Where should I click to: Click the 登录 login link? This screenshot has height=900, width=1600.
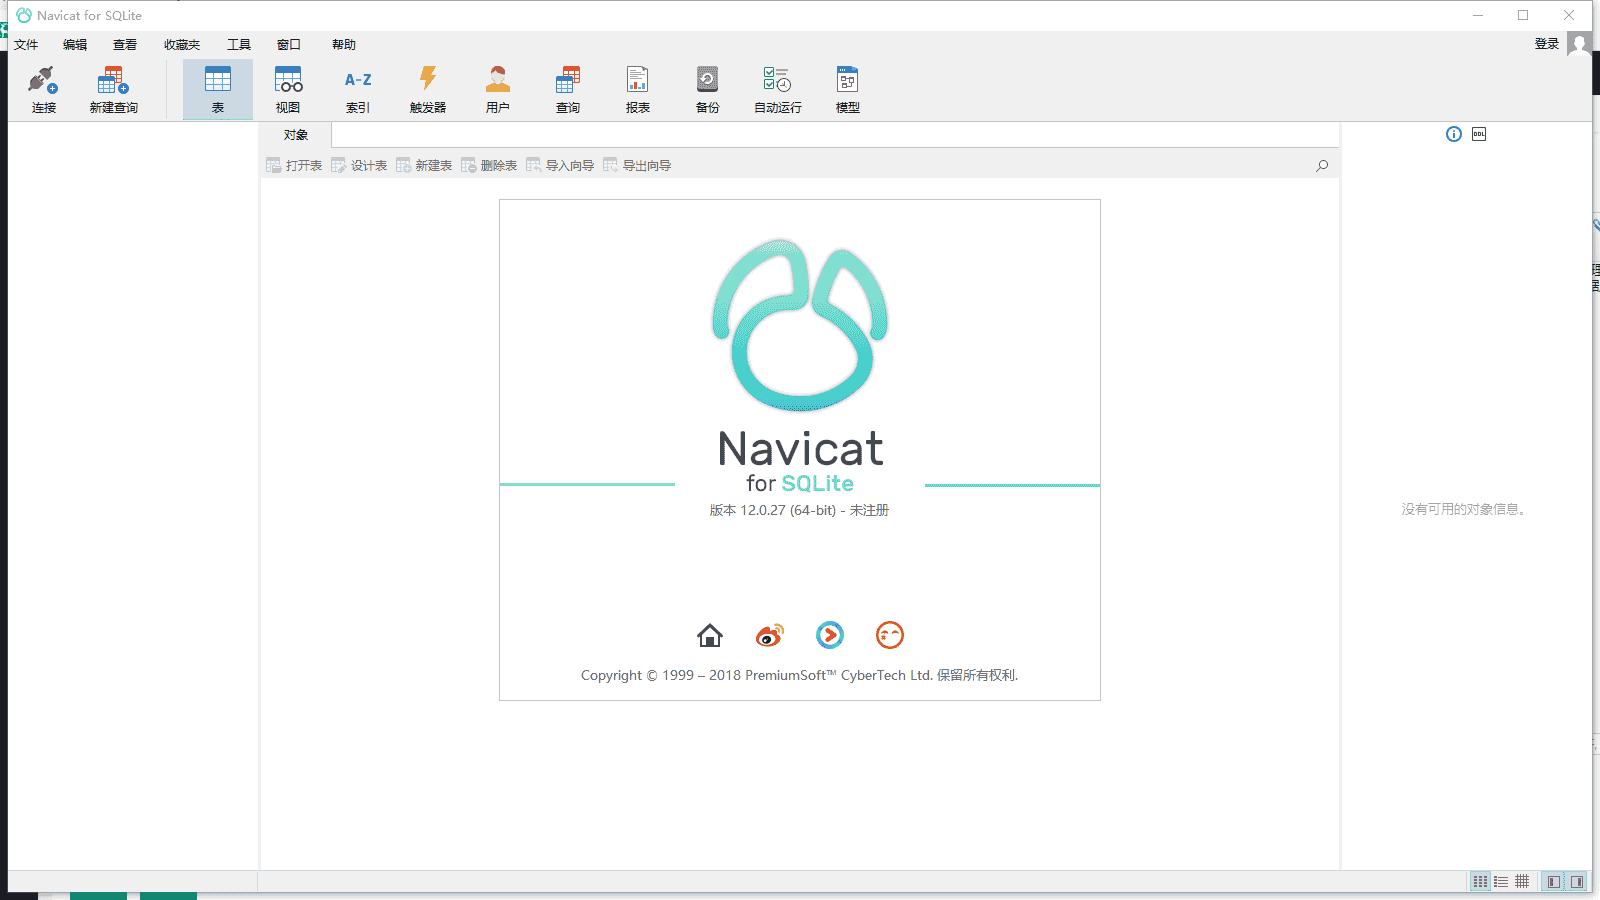tap(1546, 43)
